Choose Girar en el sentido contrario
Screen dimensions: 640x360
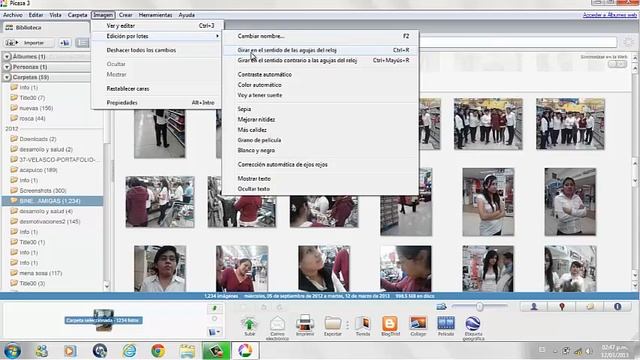pos(321,60)
